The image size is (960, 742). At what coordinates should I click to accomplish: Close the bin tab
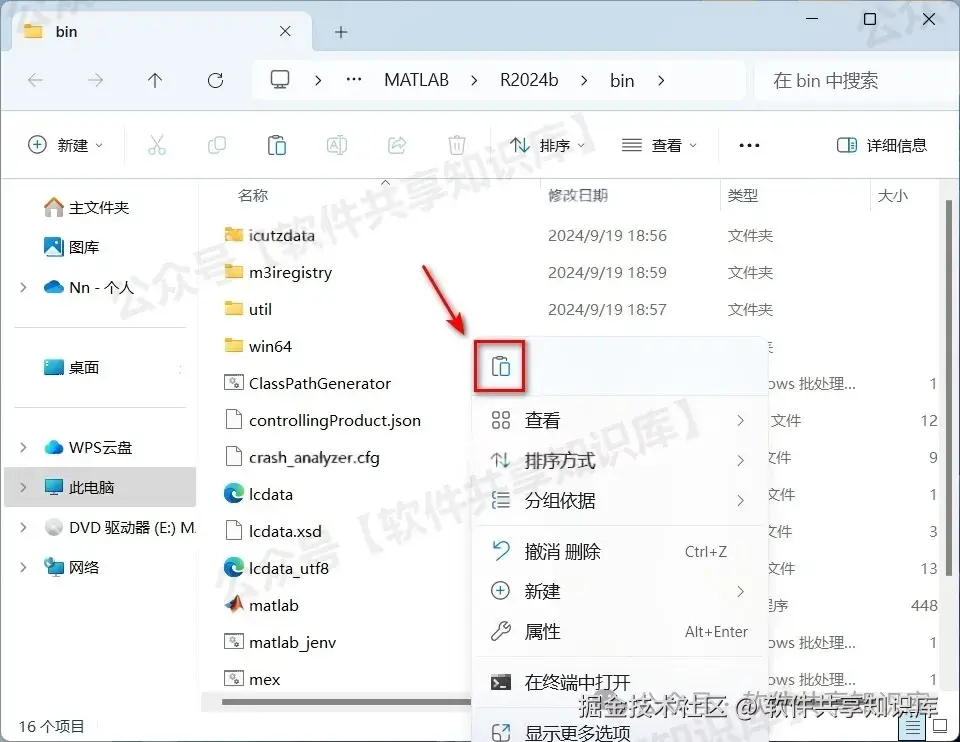pos(285,31)
